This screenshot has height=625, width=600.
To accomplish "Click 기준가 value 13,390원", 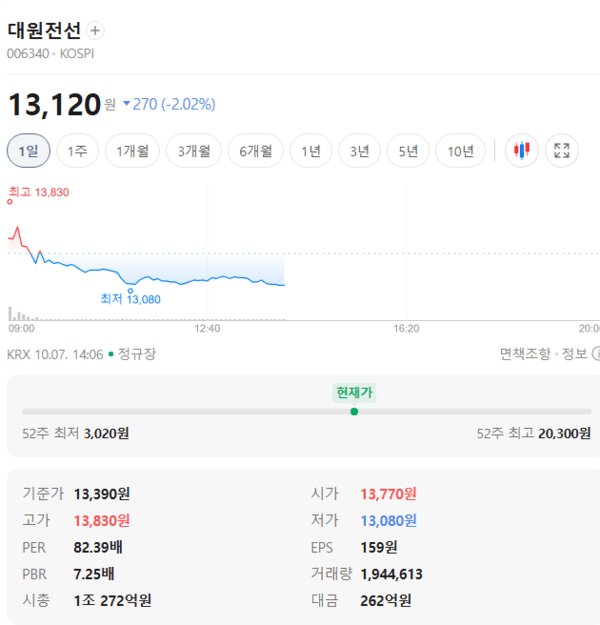I will coord(102,494).
